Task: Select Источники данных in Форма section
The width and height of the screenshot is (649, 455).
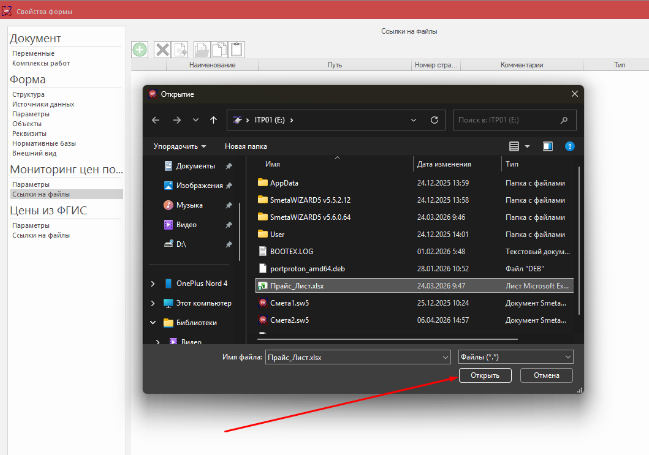Action: [x=43, y=104]
